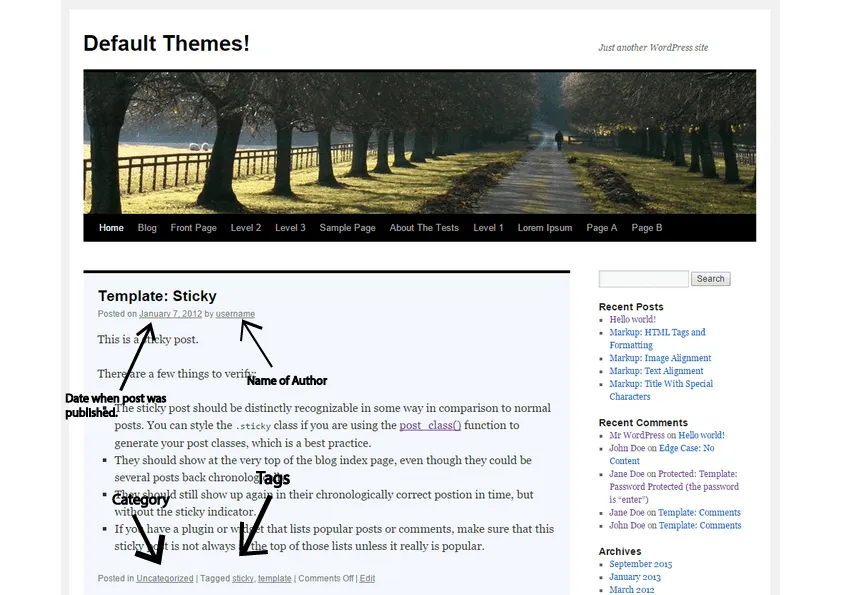Click the template tag link
Viewport: 842px width, 595px height.
pos(274,578)
